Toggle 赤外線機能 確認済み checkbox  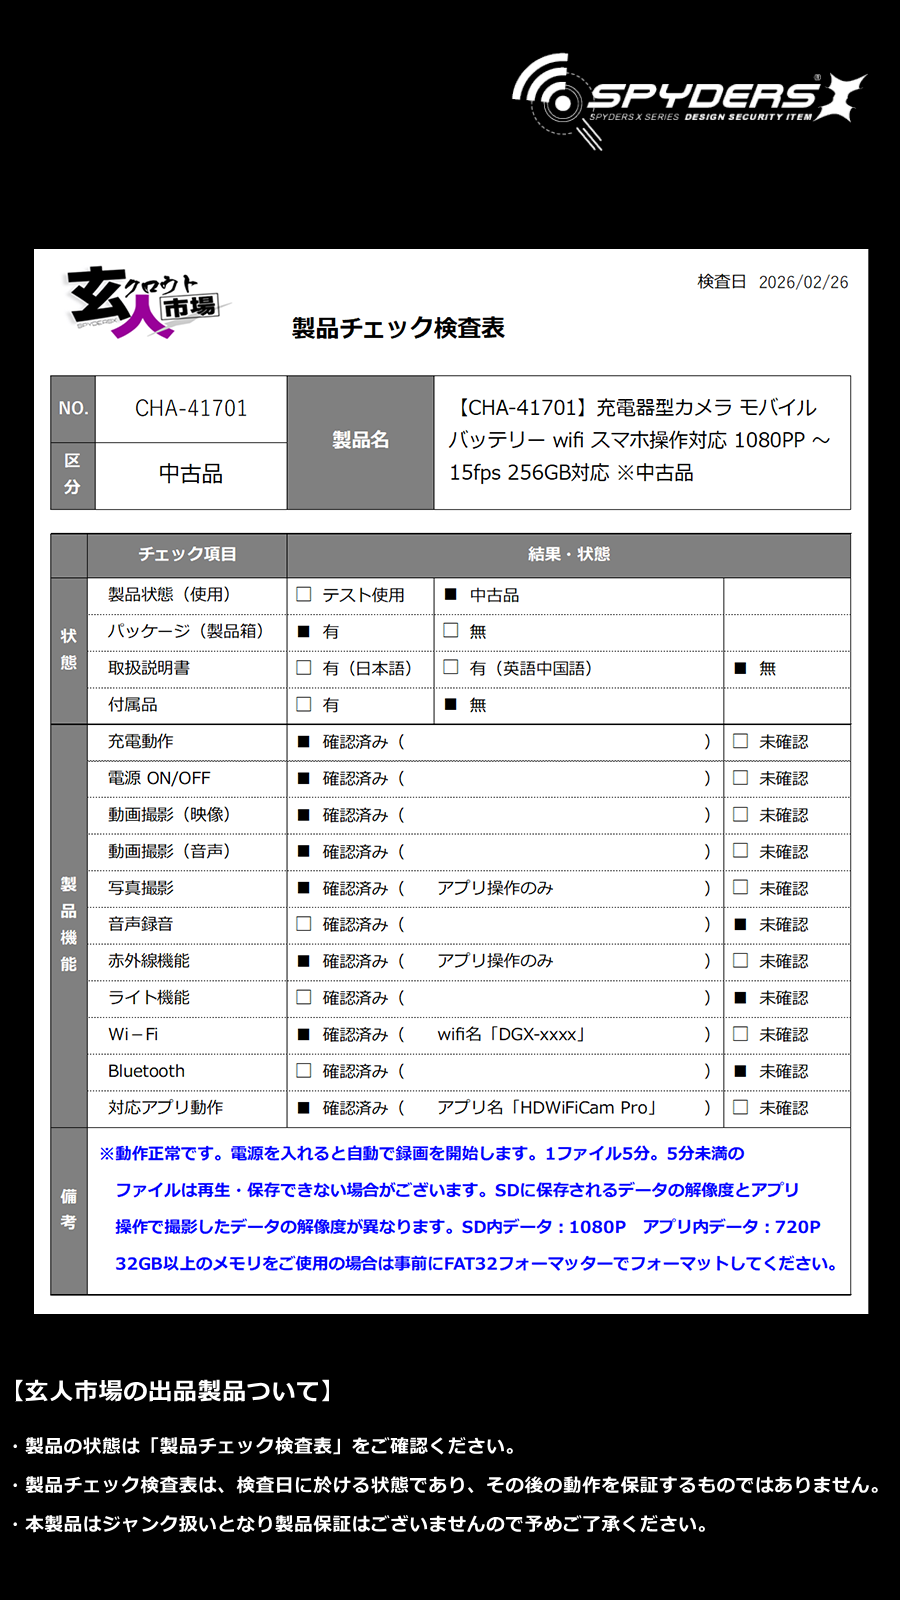[x=304, y=961]
